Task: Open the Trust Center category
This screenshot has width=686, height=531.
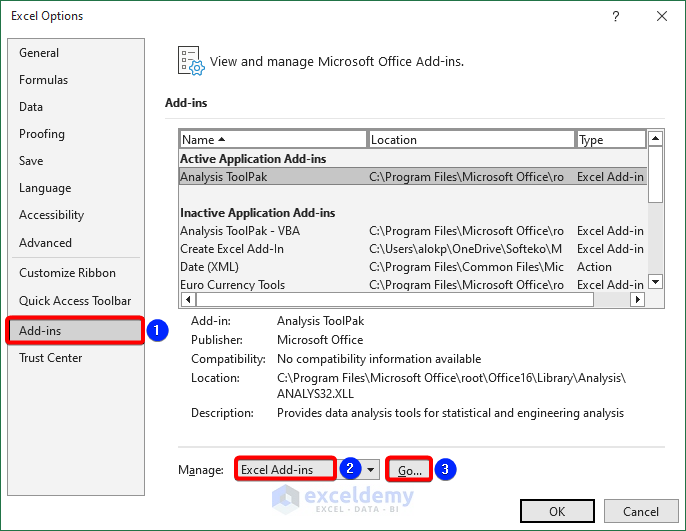Action: click(x=51, y=358)
